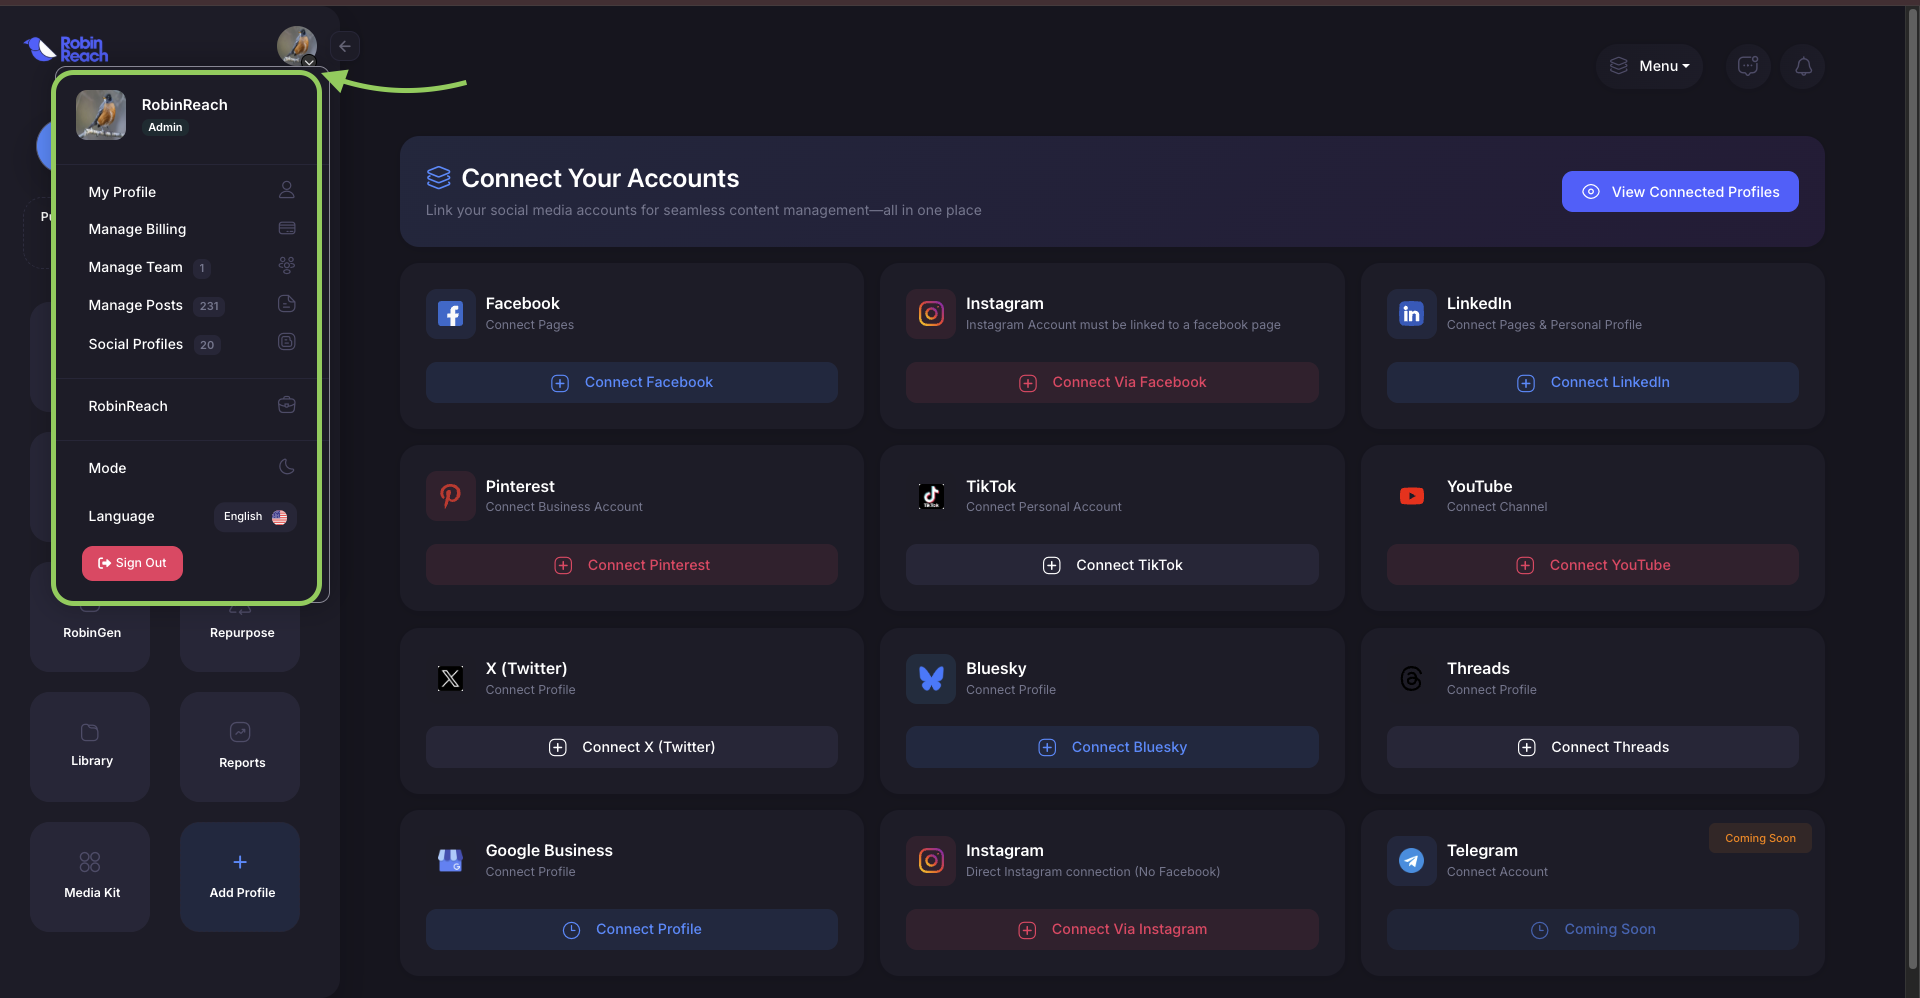Open the chat feedback icon
1920x998 pixels.
1748,66
